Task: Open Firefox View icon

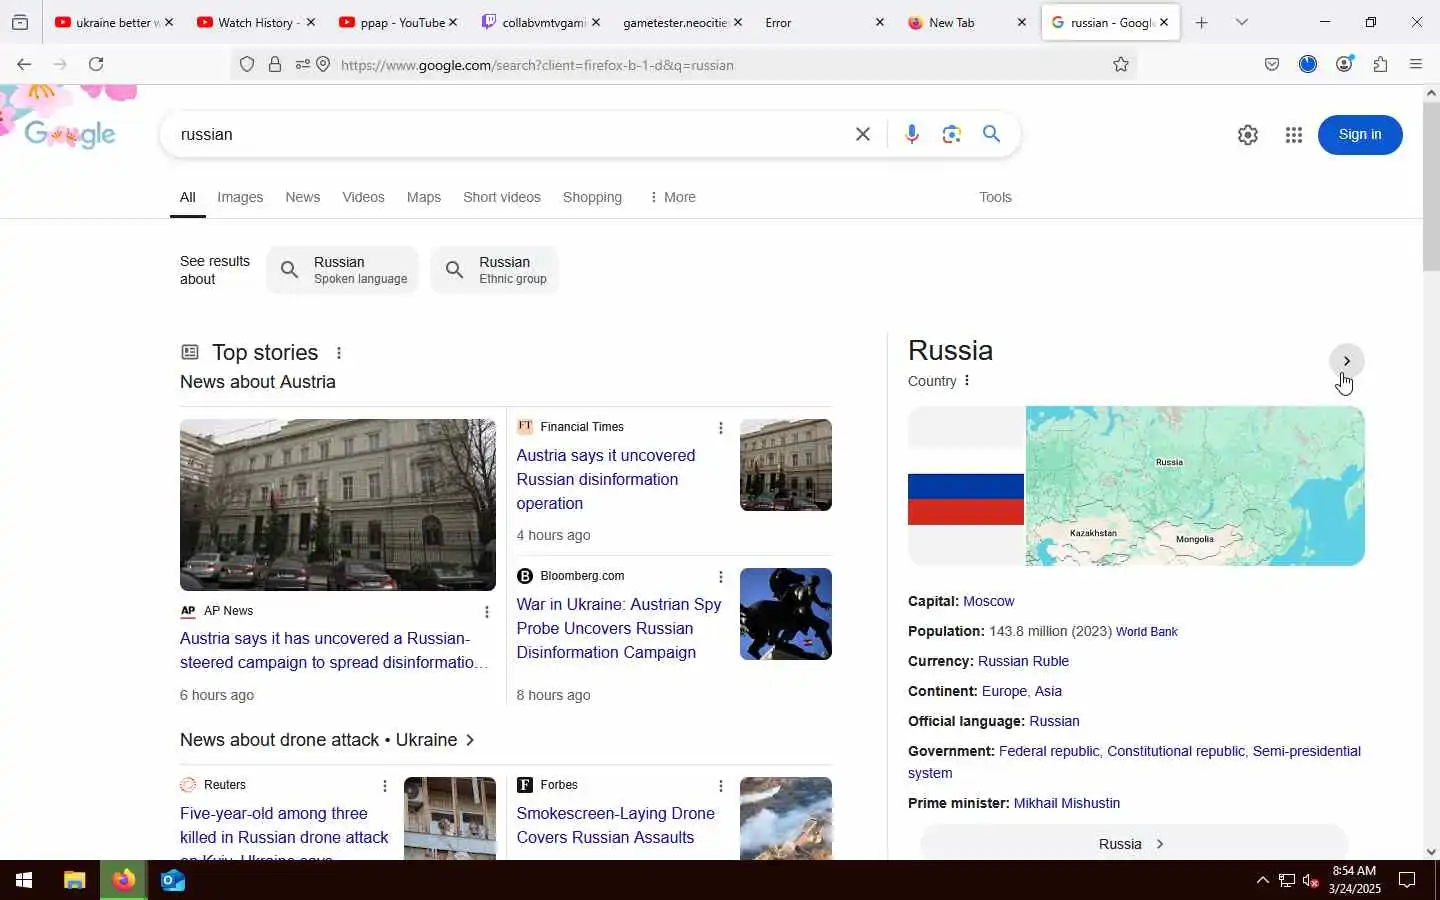Action: (x=20, y=22)
